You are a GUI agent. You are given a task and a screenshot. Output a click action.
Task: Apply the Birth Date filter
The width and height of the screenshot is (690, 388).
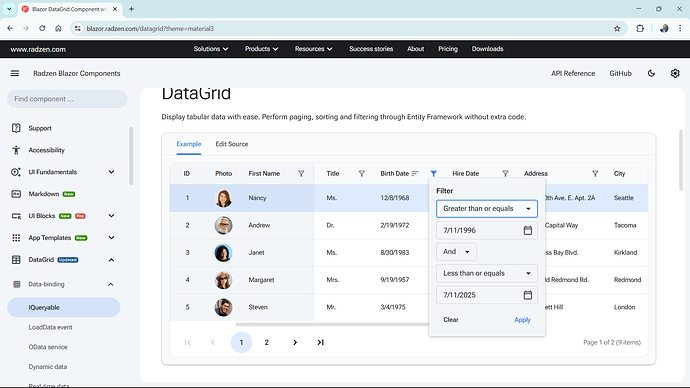pyautogui.click(x=522, y=320)
